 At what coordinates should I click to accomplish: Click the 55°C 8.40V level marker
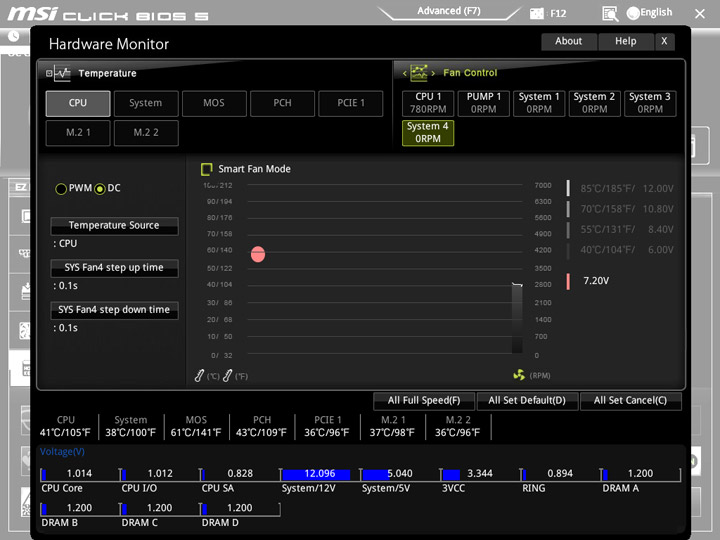pyautogui.click(x=568, y=230)
